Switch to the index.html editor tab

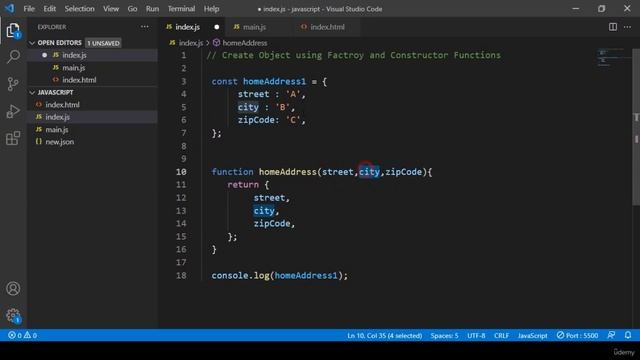point(327,27)
